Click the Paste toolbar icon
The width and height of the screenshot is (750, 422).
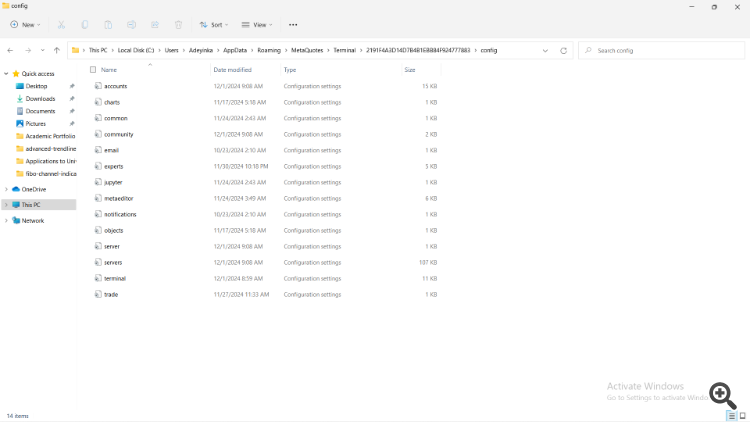[108, 25]
